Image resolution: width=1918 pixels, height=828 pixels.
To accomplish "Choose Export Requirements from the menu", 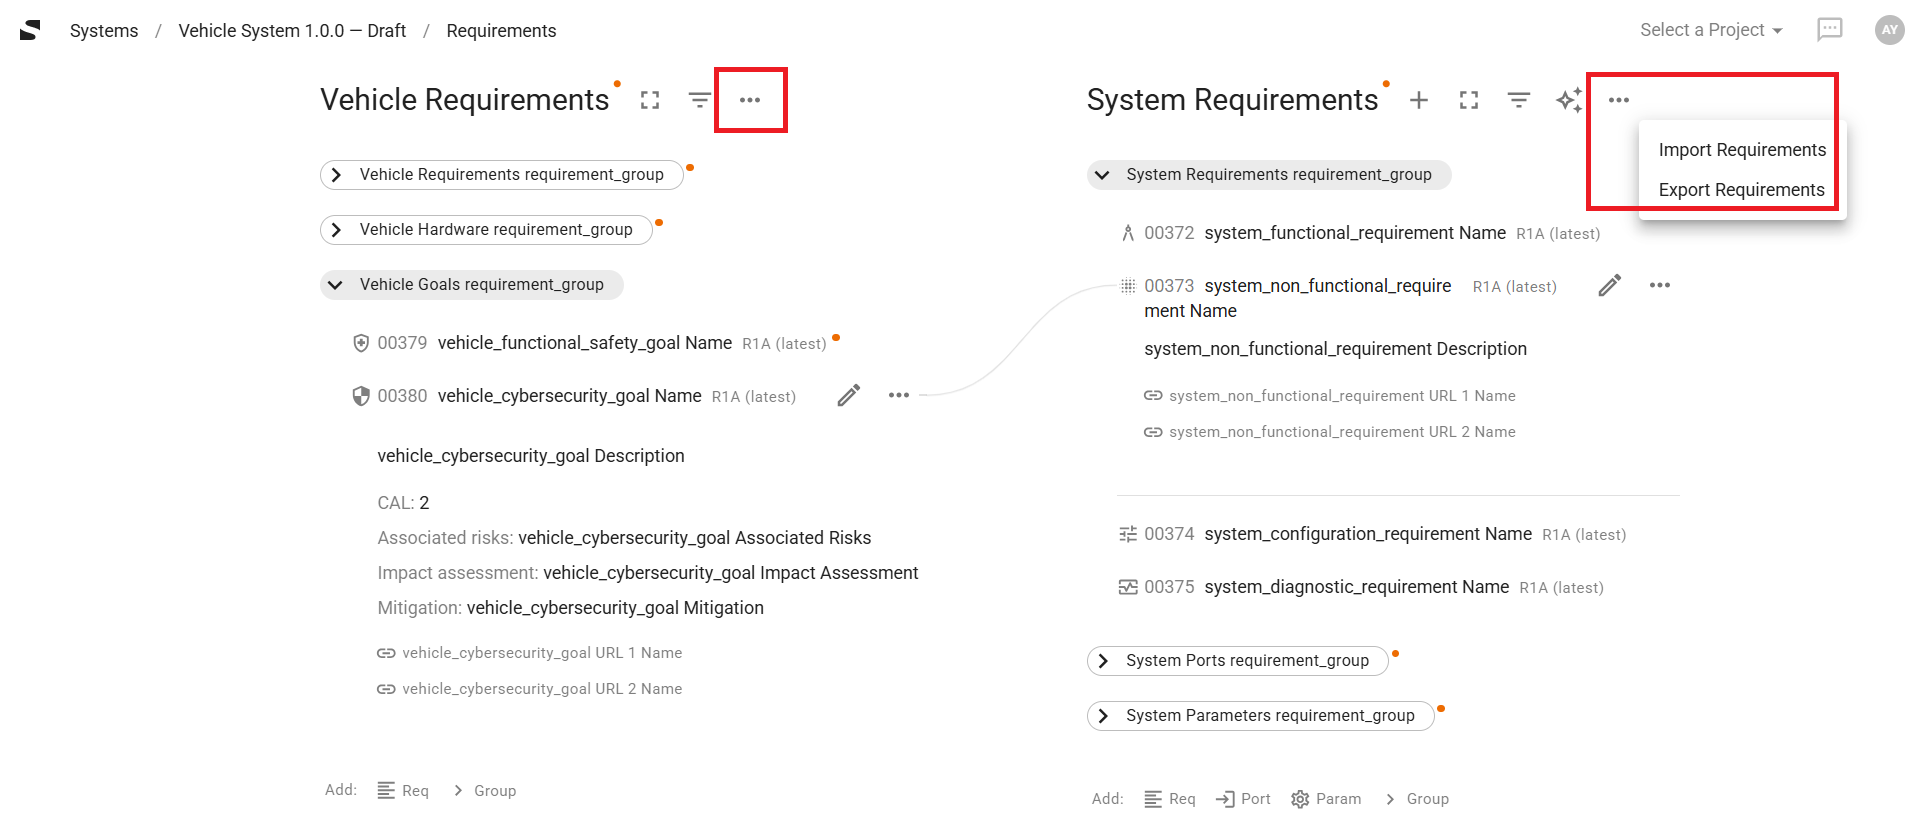I will 1741,189.
